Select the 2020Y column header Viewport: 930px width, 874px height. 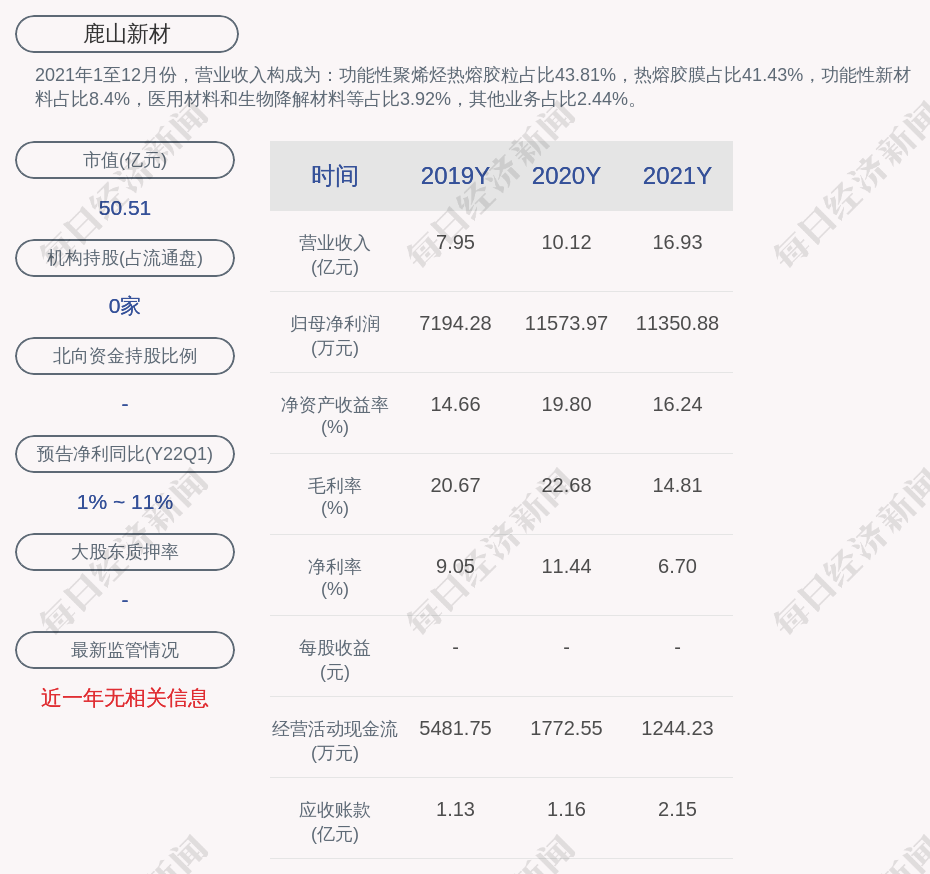pyautogui.click(x=566, y=176)
